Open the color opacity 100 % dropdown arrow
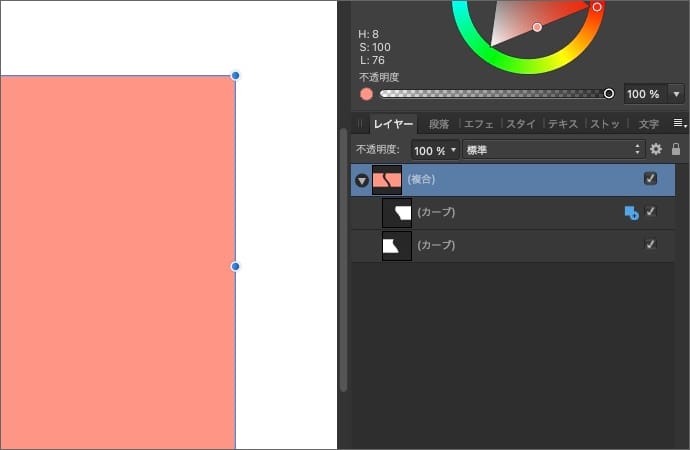Viewport: 690px width, 450px height. tap(677, 94)
